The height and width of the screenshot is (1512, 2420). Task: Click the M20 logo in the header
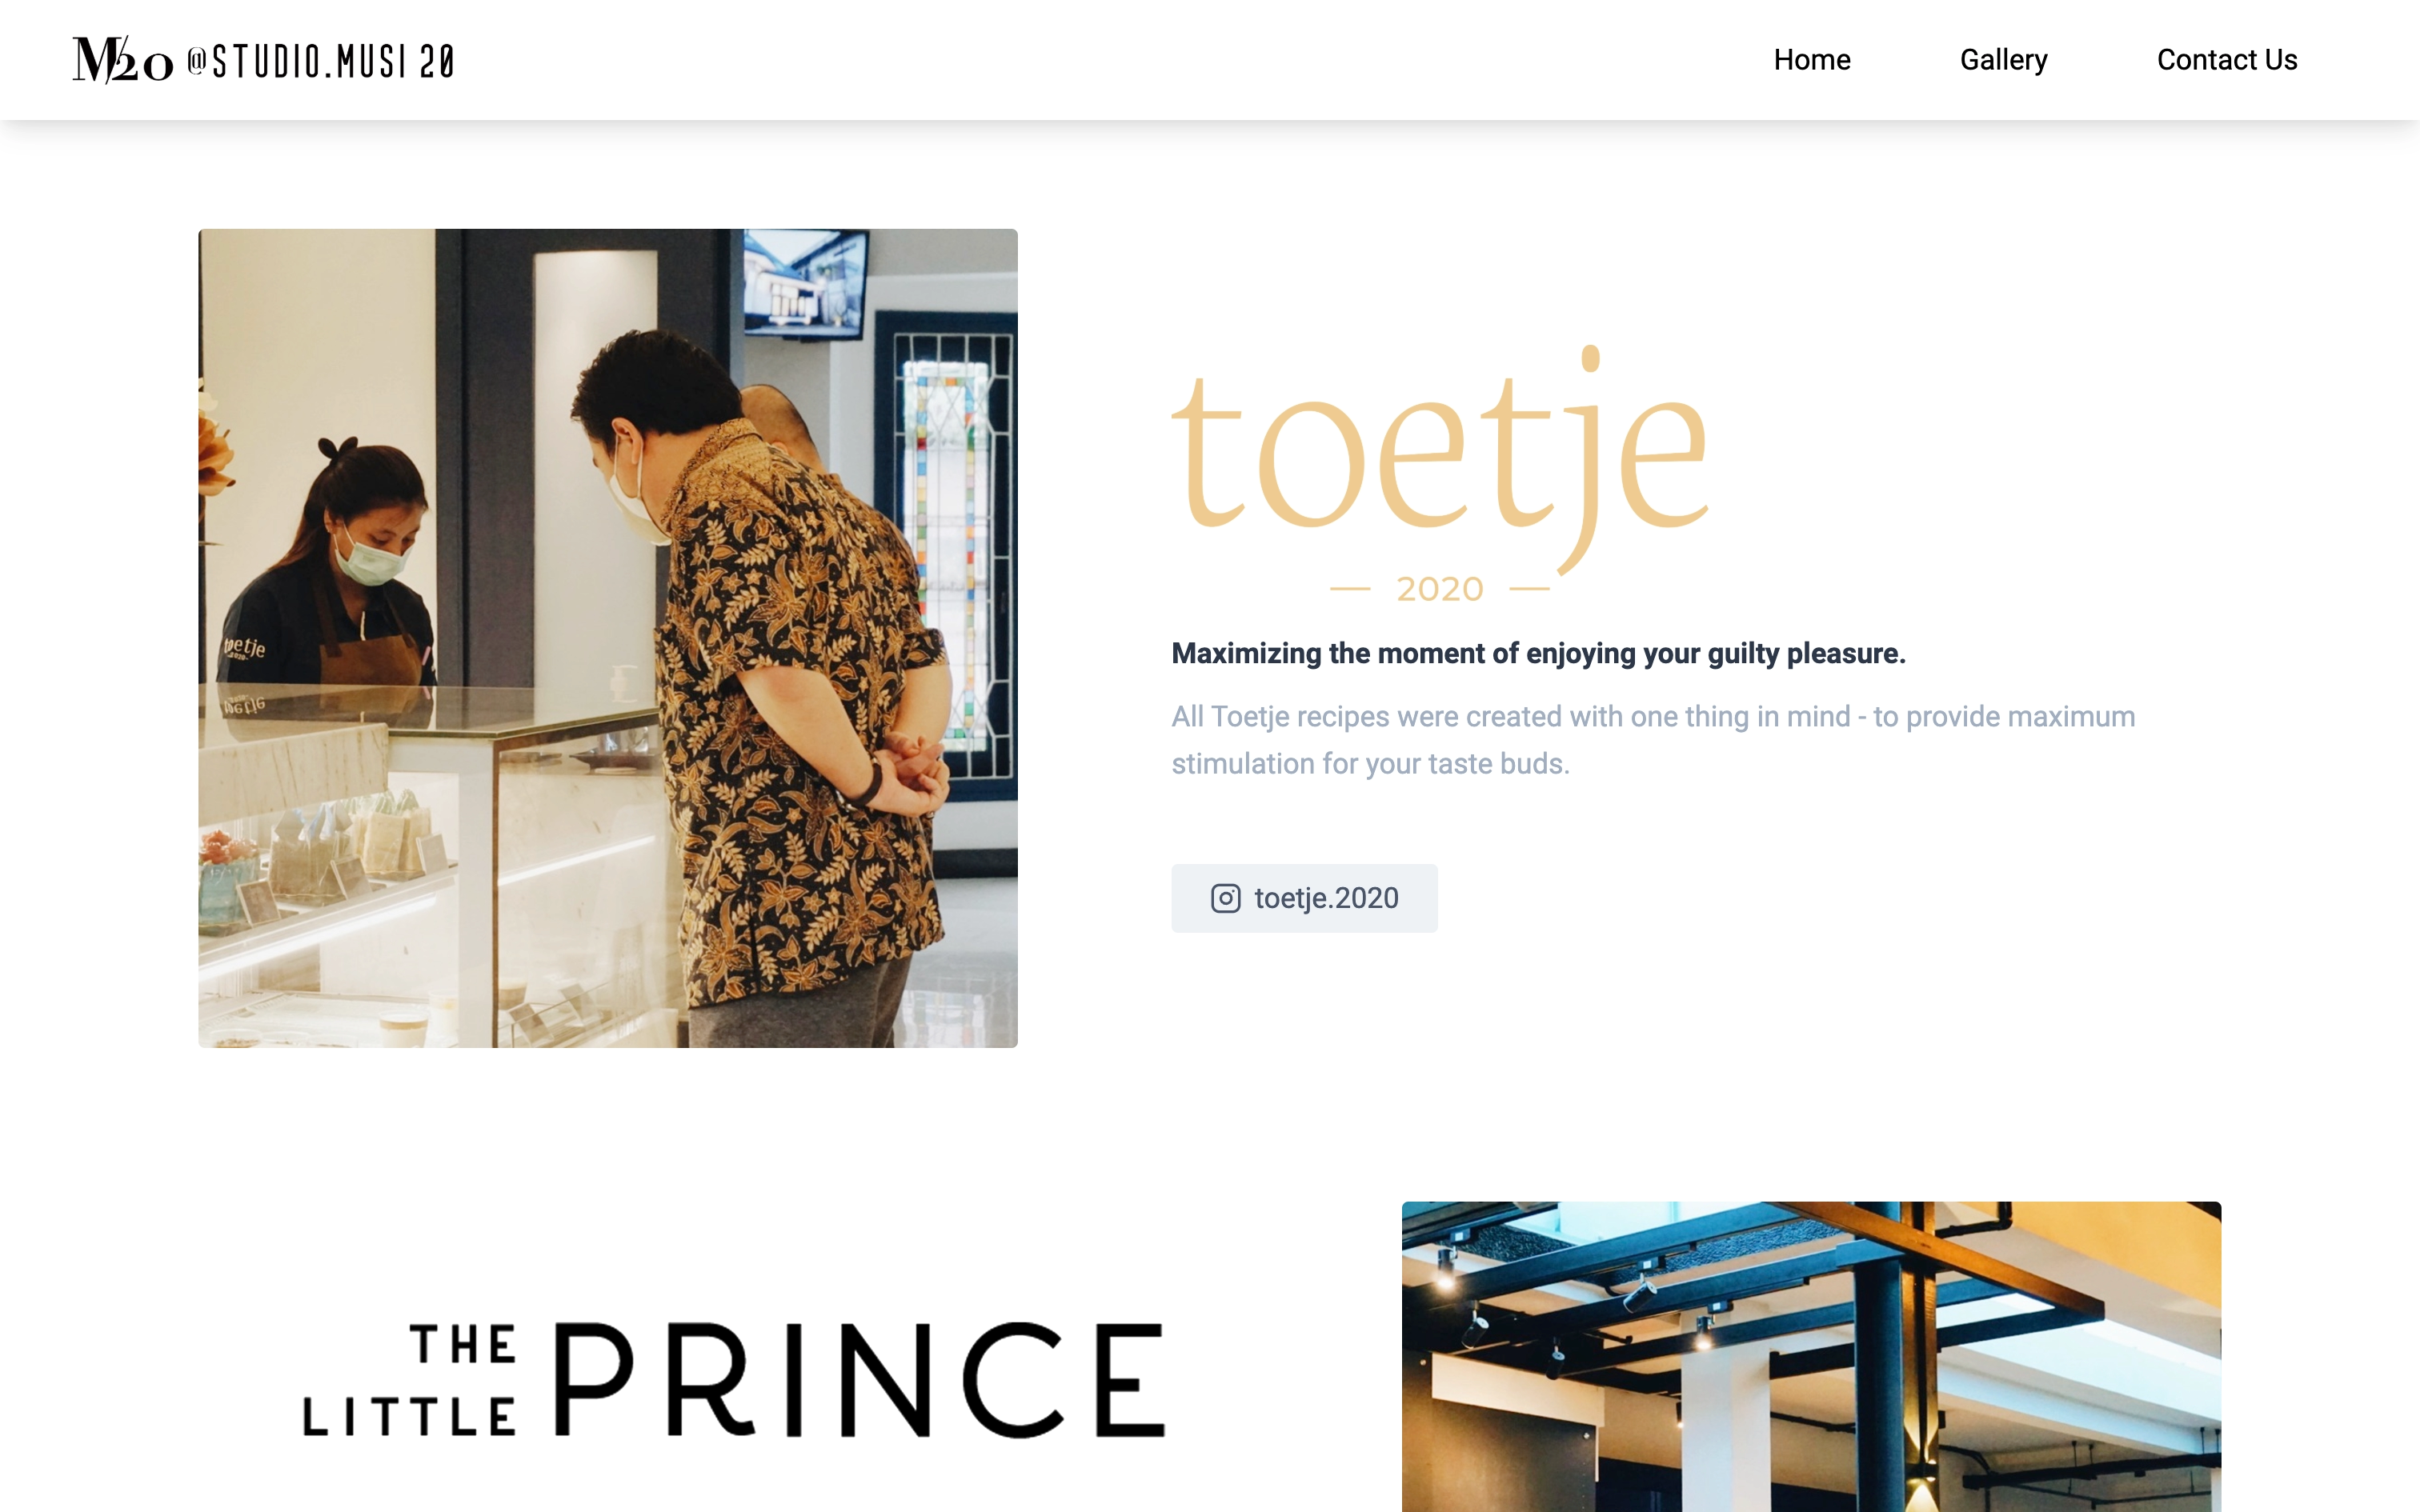[x=123, y=60]
